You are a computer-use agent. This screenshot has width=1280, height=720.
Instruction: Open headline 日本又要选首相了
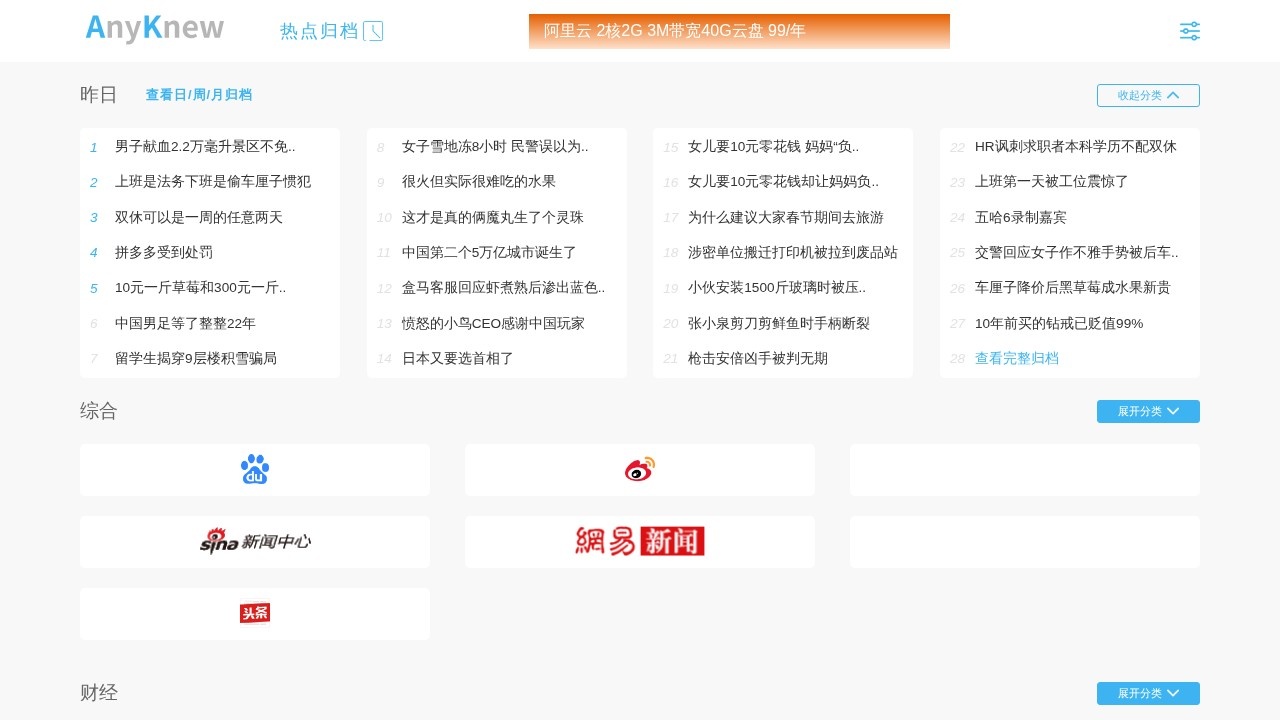(x=457, y=358)
